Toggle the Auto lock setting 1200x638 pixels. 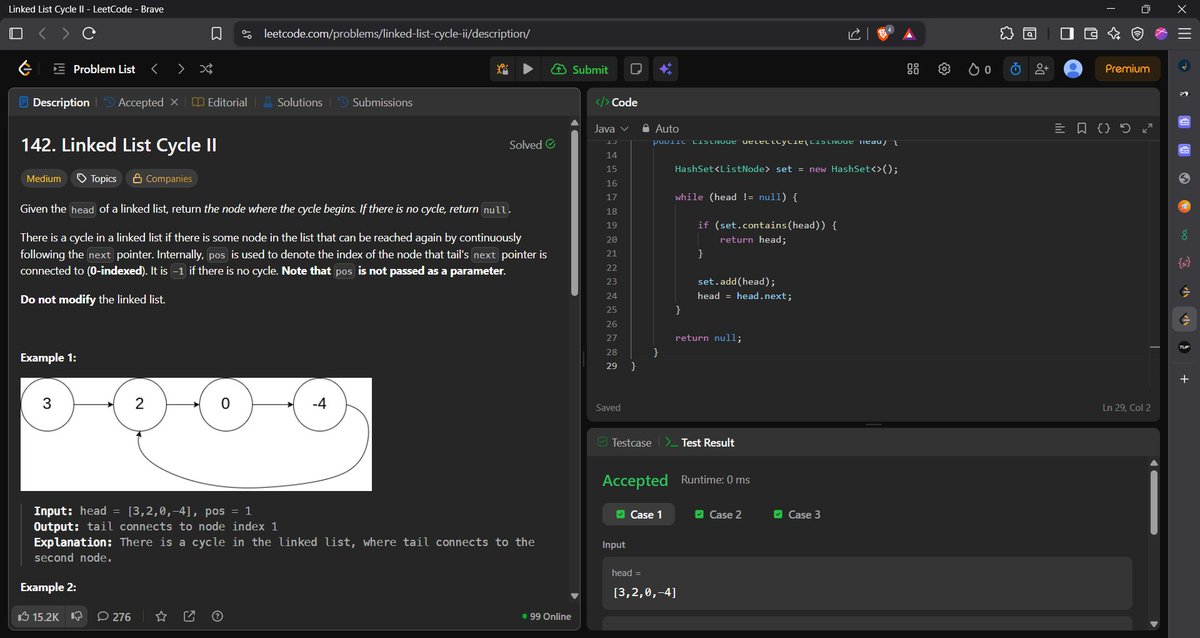click(x=659, y=128)
